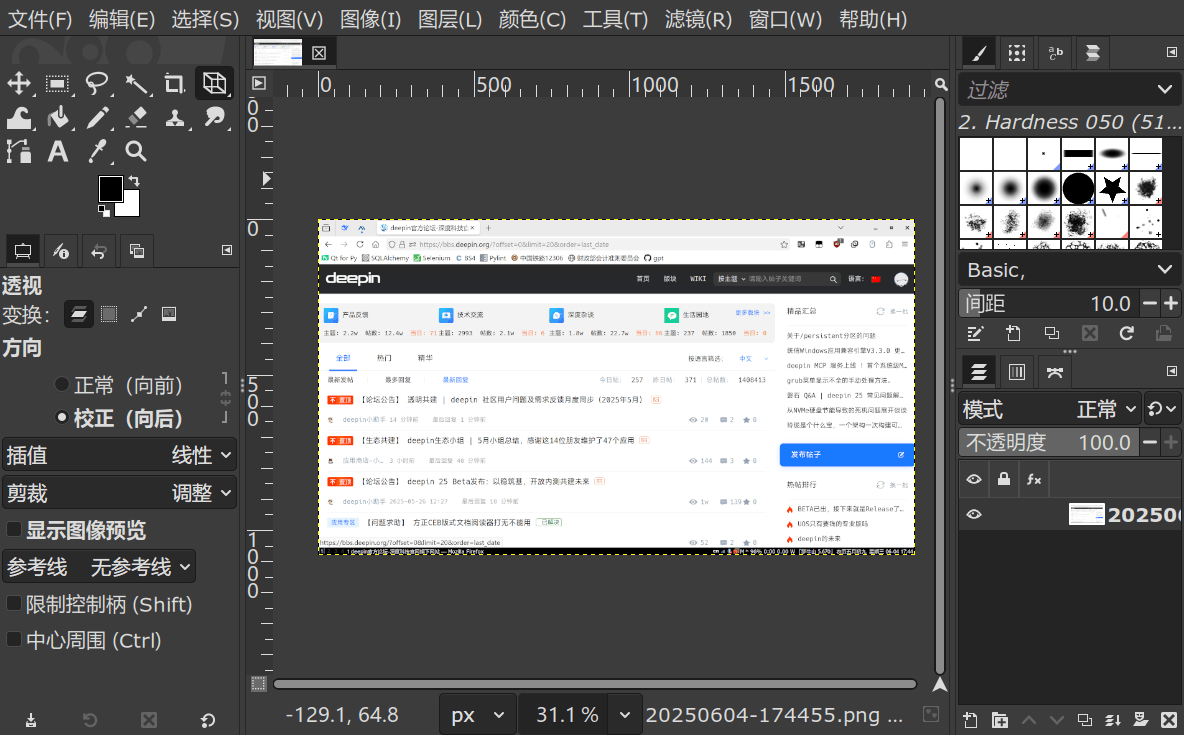
Task: Set transform target to selection
Action: tap(109, 314)
